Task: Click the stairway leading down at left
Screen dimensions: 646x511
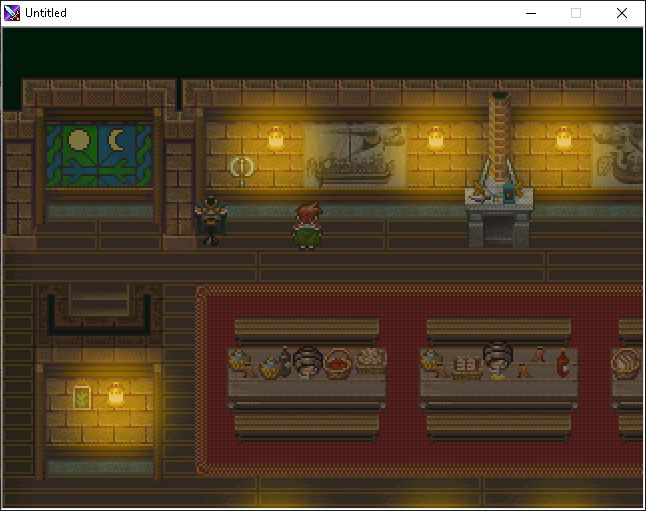Action: [98, 300]
